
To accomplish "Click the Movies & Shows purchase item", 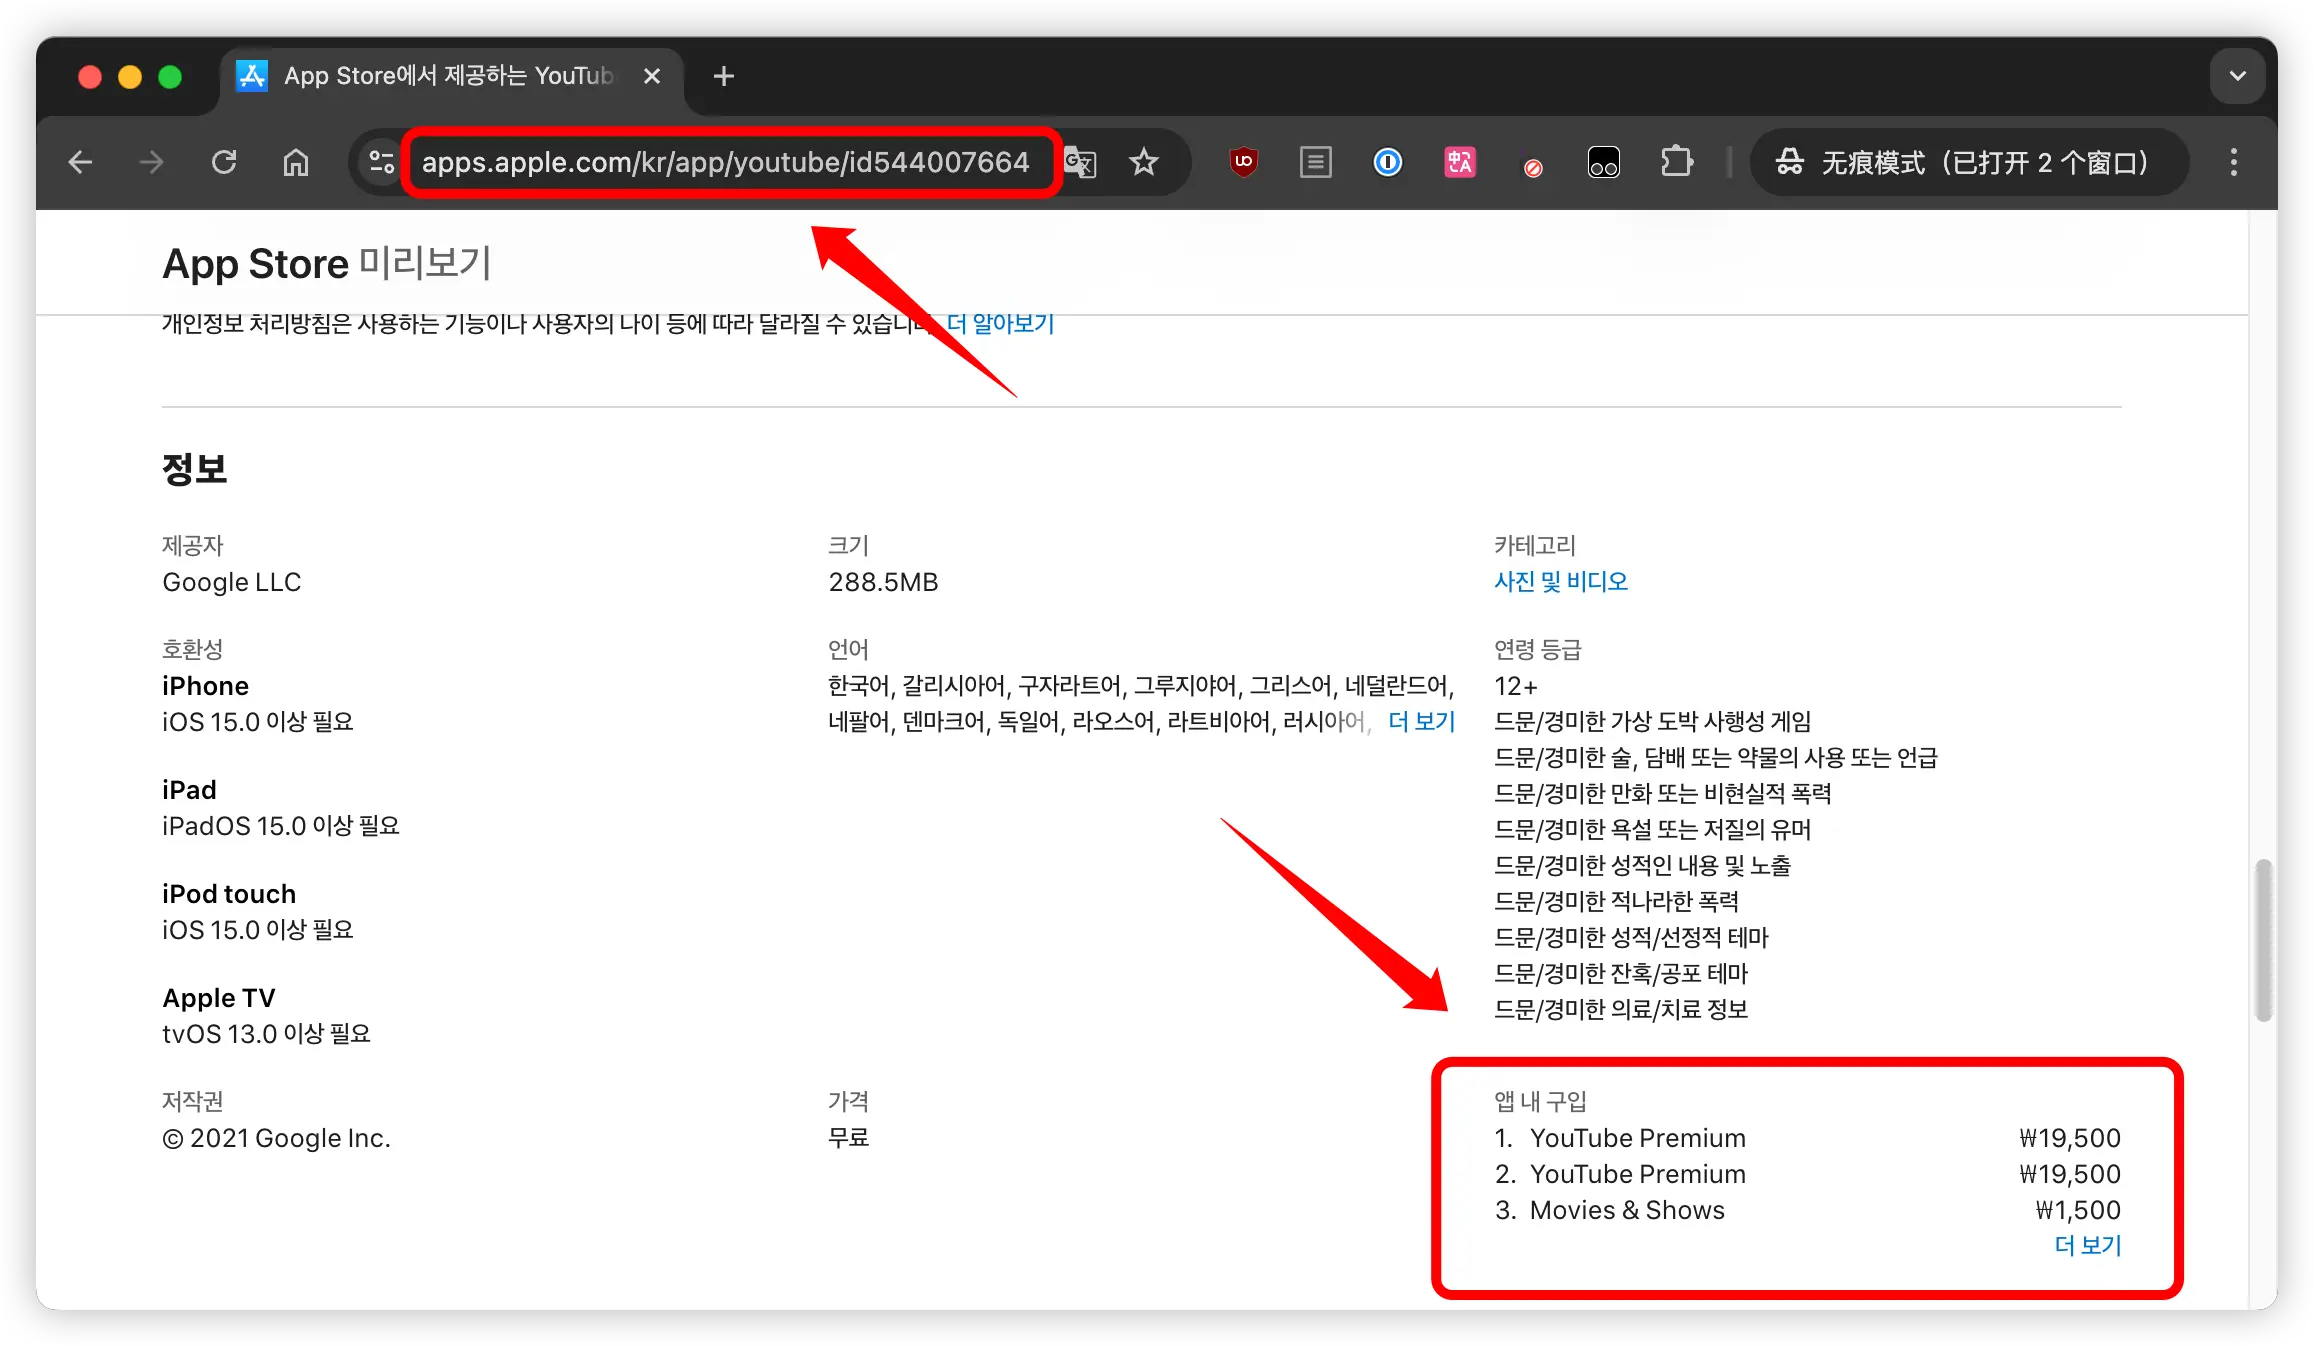I will (x=1627, y=1210).
